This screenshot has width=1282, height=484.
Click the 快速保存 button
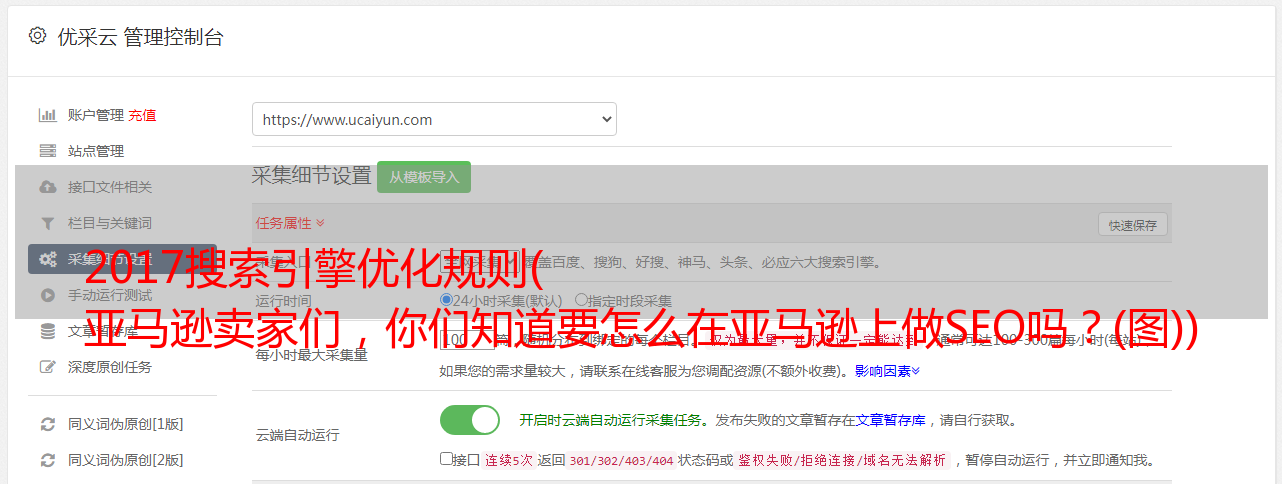click(x=1132, y=225)
